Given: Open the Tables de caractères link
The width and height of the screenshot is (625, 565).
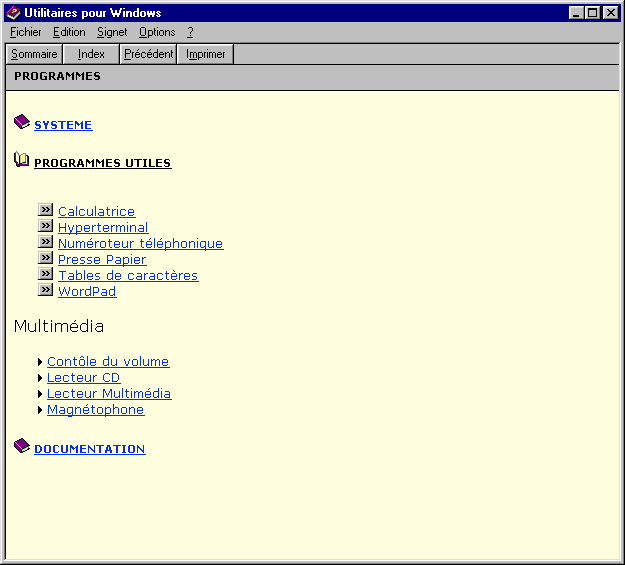Looking at the screenshot, I should tap(128, 275).
